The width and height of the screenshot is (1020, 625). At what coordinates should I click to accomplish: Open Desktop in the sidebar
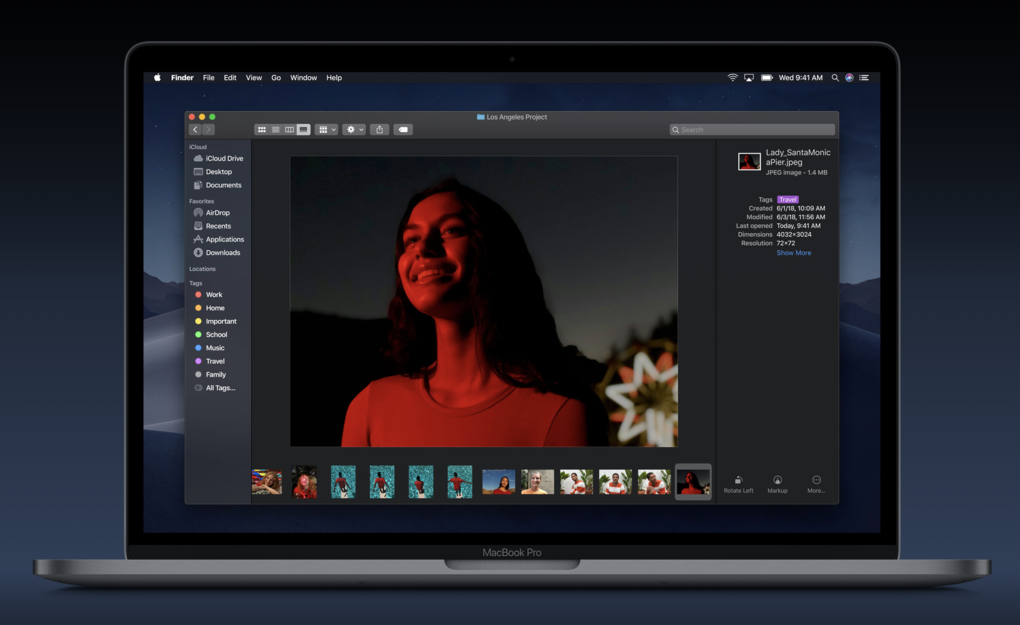click(213, 172)
